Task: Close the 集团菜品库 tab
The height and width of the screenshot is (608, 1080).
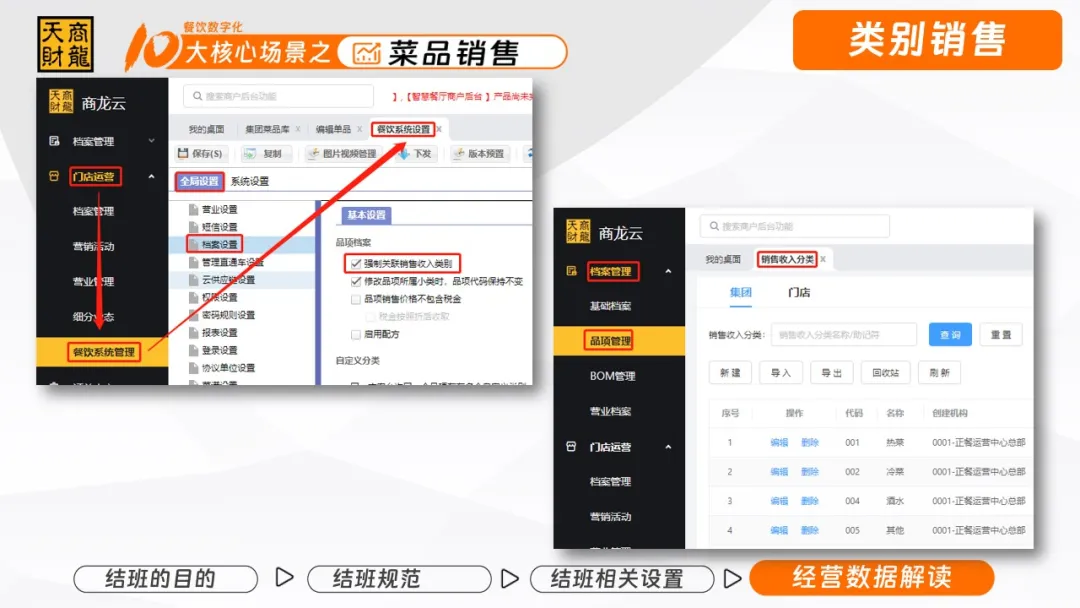Action: point(298,129)
